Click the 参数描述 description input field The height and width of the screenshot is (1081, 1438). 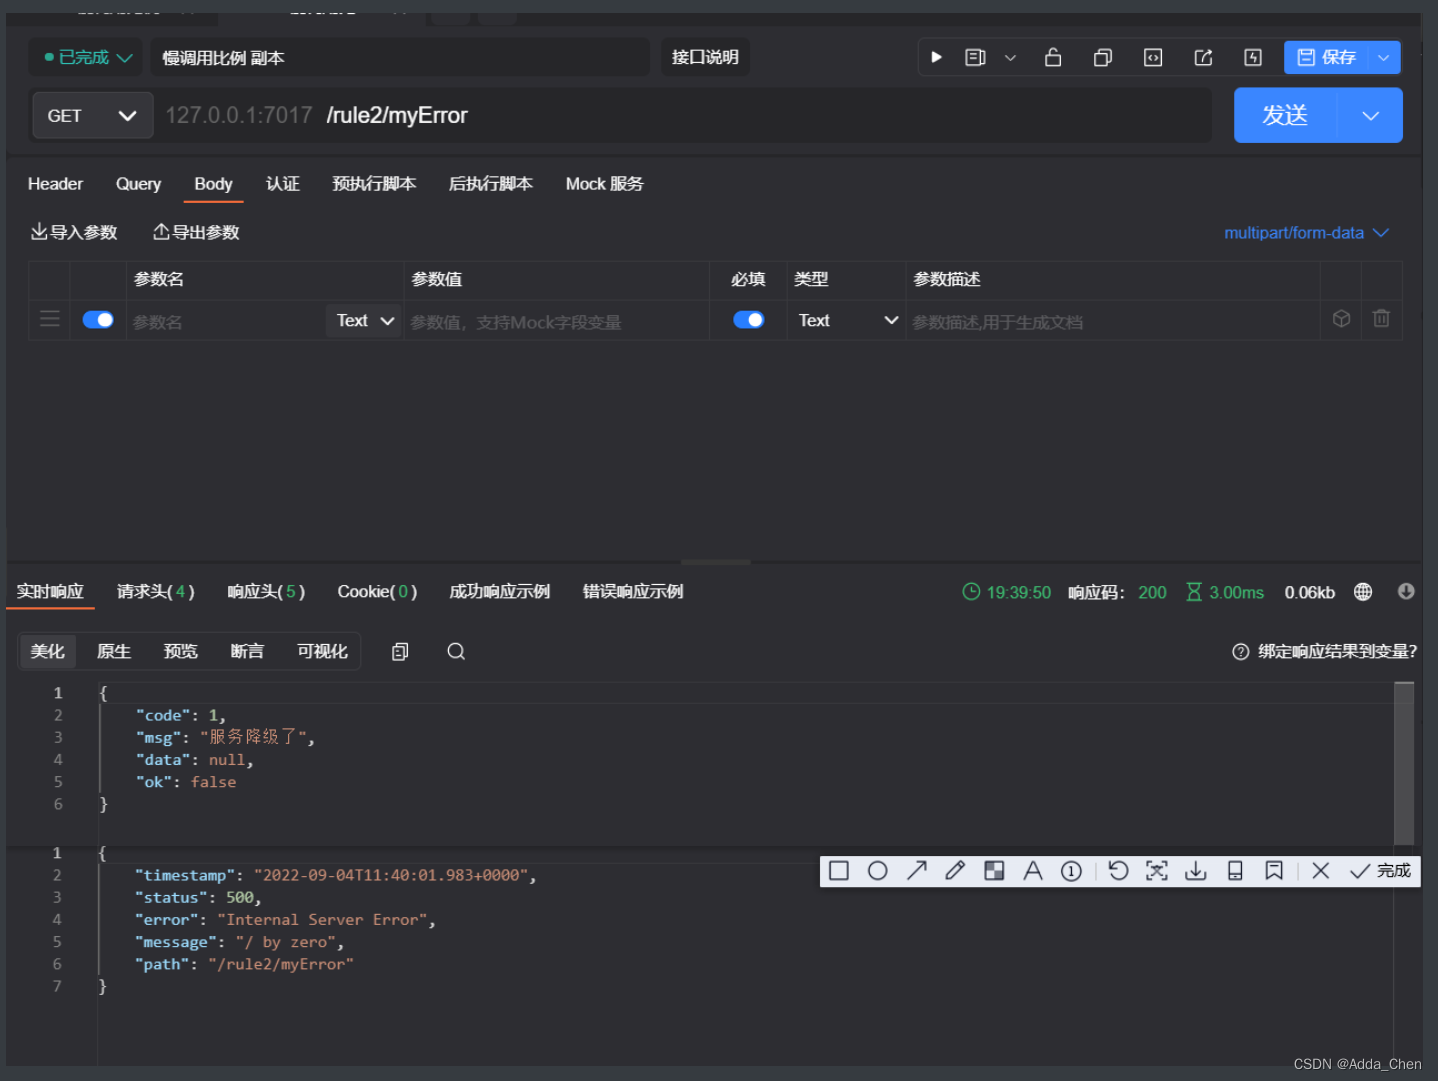coord(1113,321)
